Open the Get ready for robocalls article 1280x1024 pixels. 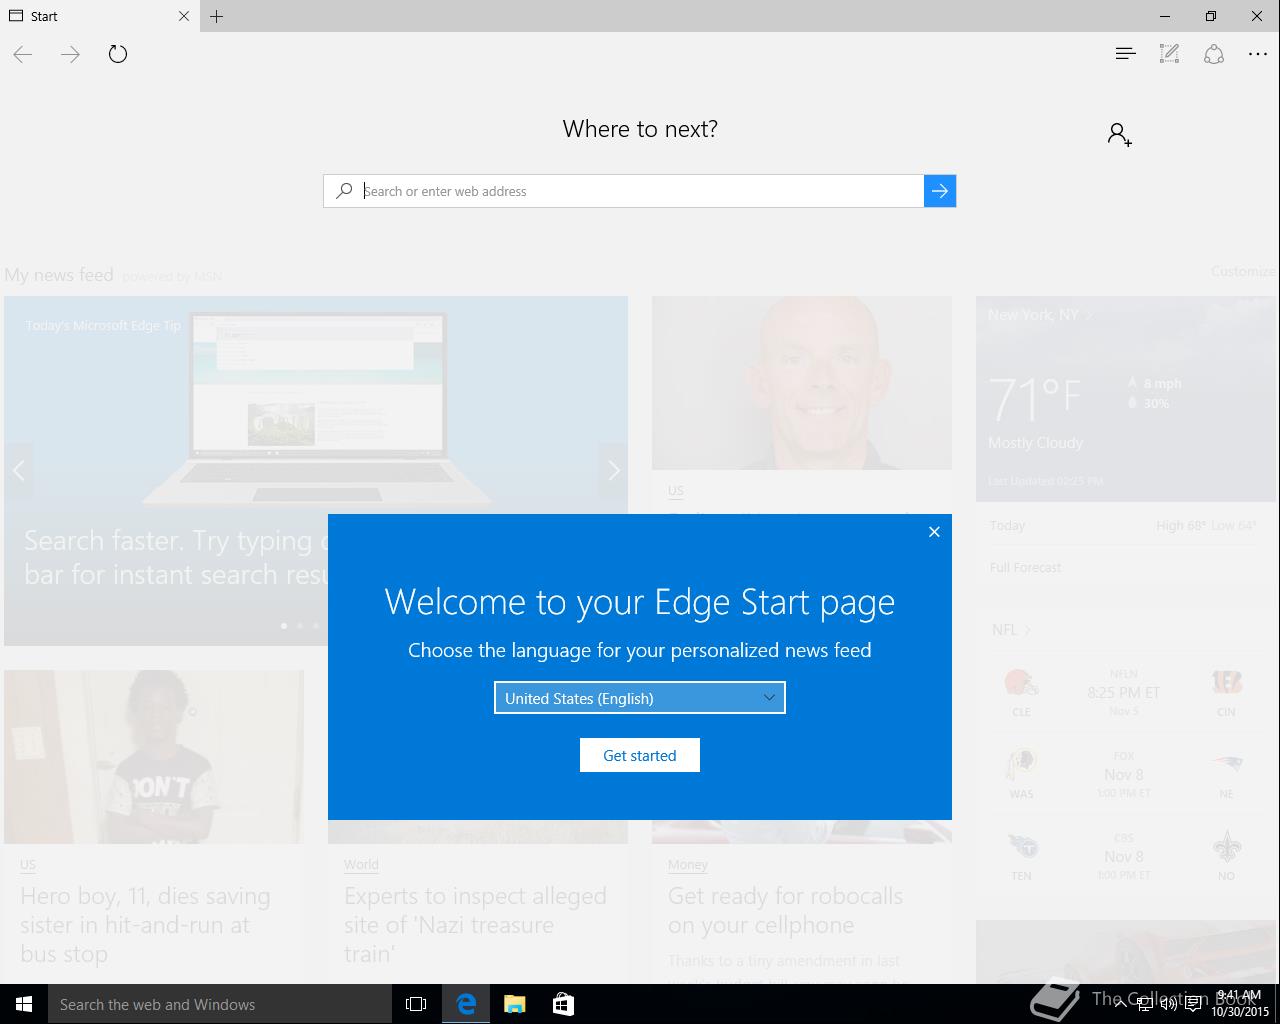[785, 910]
